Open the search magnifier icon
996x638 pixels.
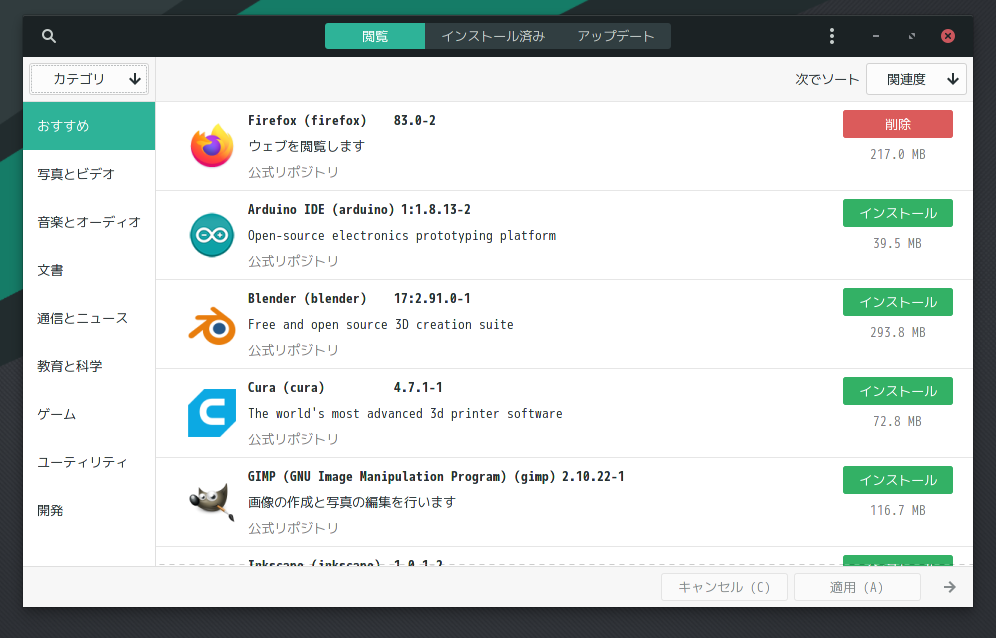tap(49, 36)
